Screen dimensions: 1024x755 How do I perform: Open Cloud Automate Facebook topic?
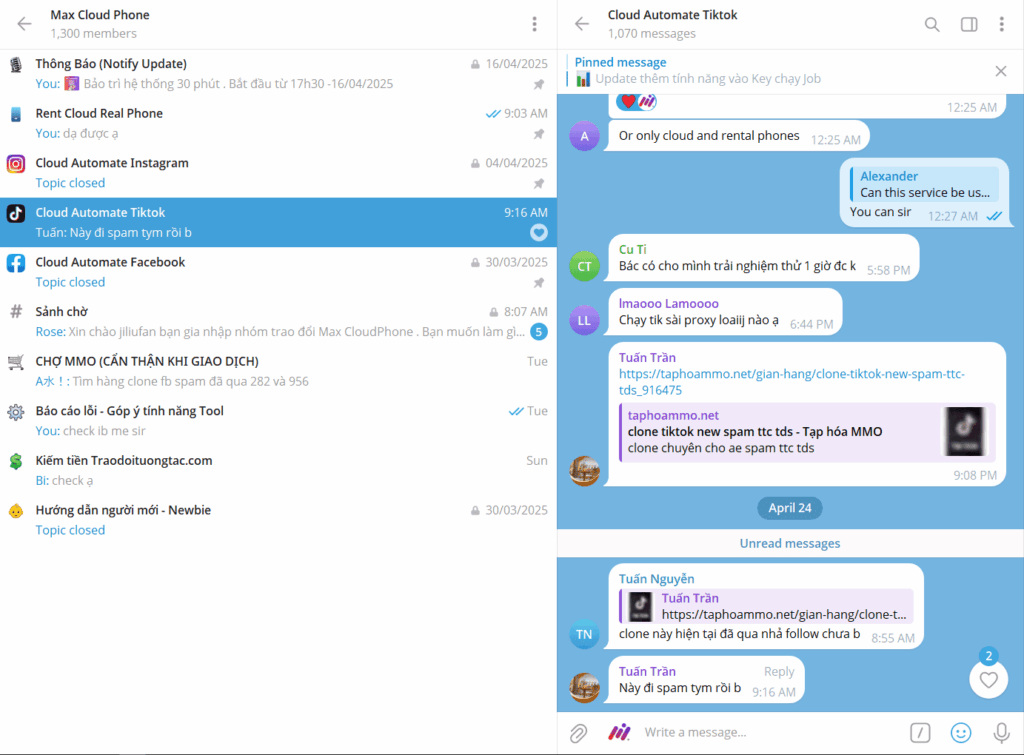tap(278, 272)
